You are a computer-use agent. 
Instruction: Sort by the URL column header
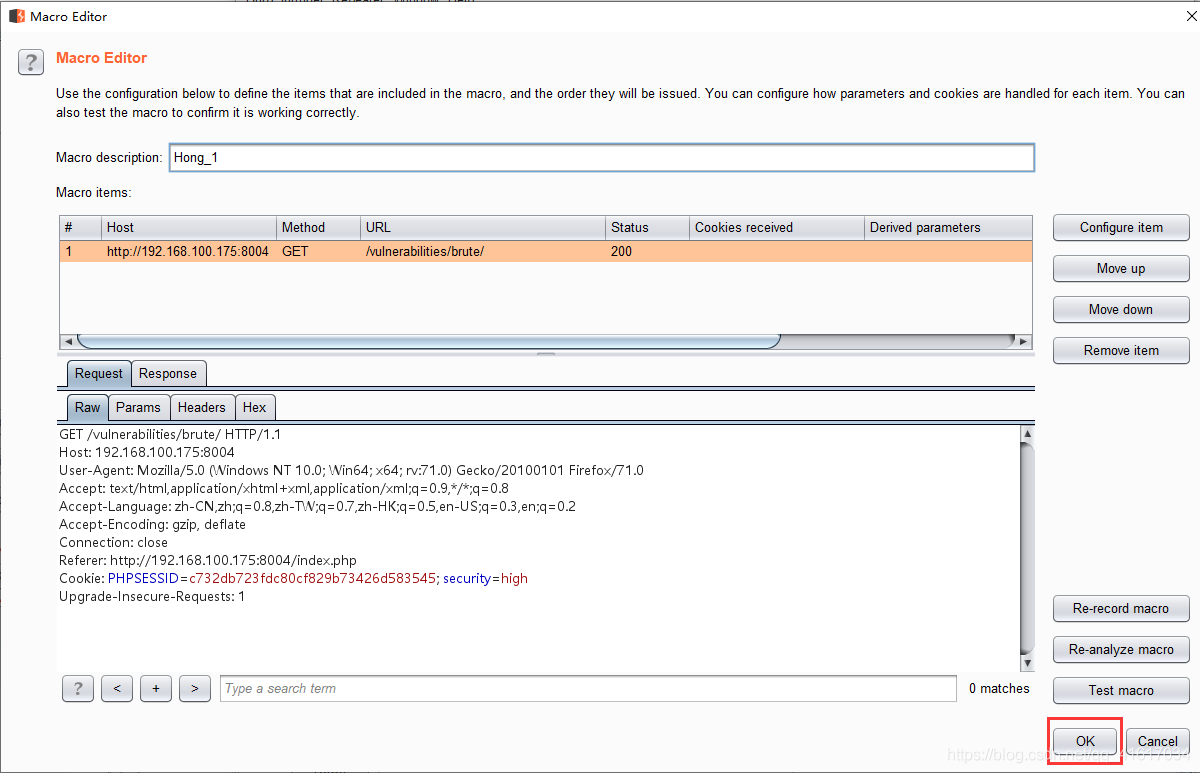(x=483, y=227)
